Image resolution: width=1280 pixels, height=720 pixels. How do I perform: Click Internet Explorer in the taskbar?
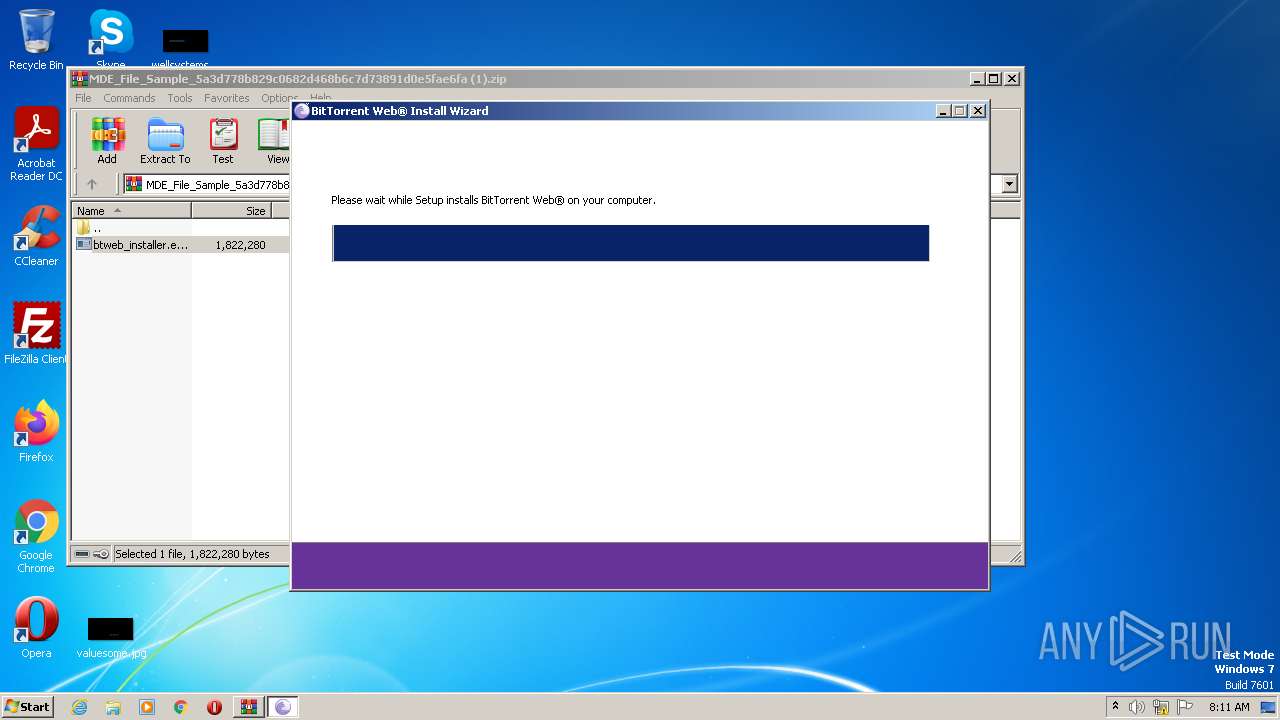(x=79, y=707)
